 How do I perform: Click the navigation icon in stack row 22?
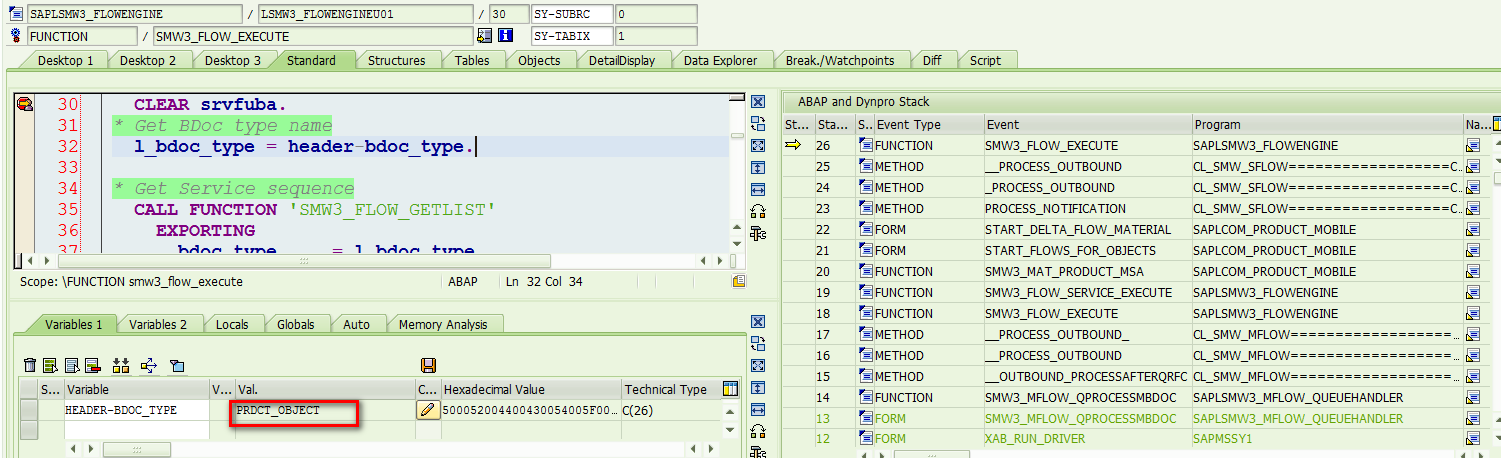click(1473, 230)
